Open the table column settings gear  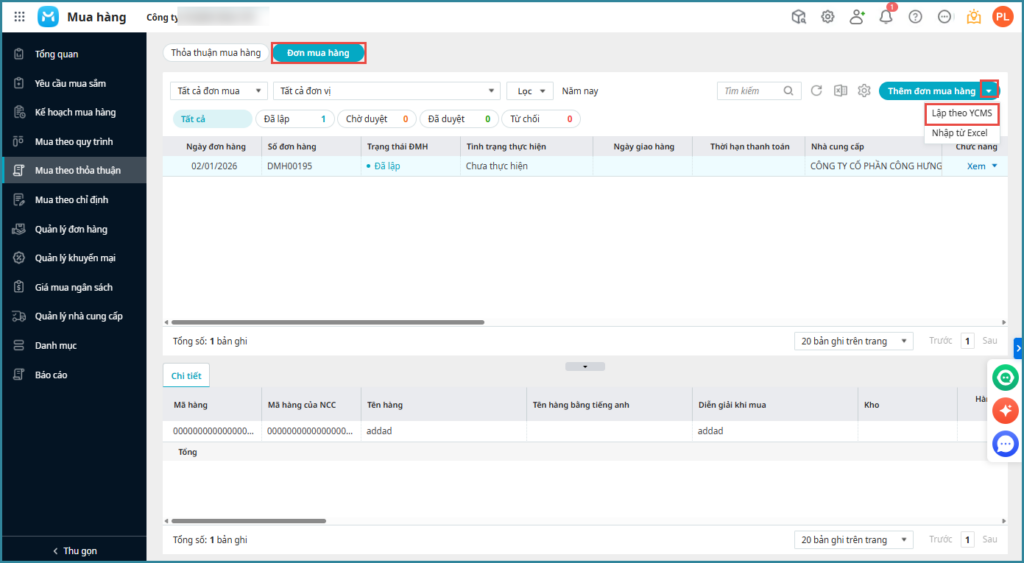864,91
